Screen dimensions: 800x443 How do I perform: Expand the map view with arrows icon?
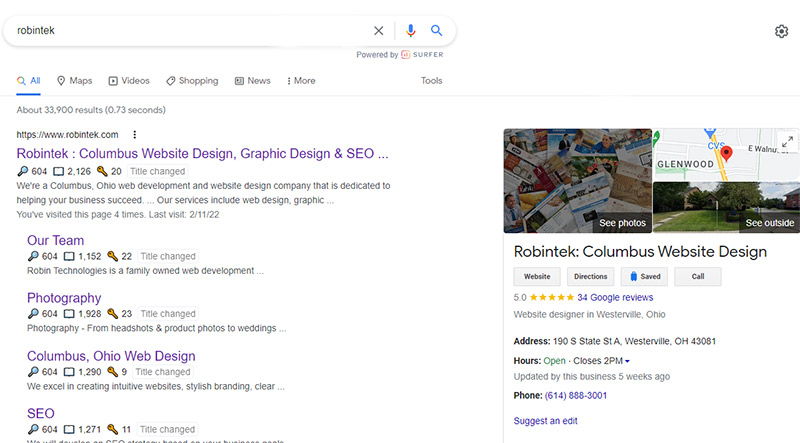[x=787, y=142]
